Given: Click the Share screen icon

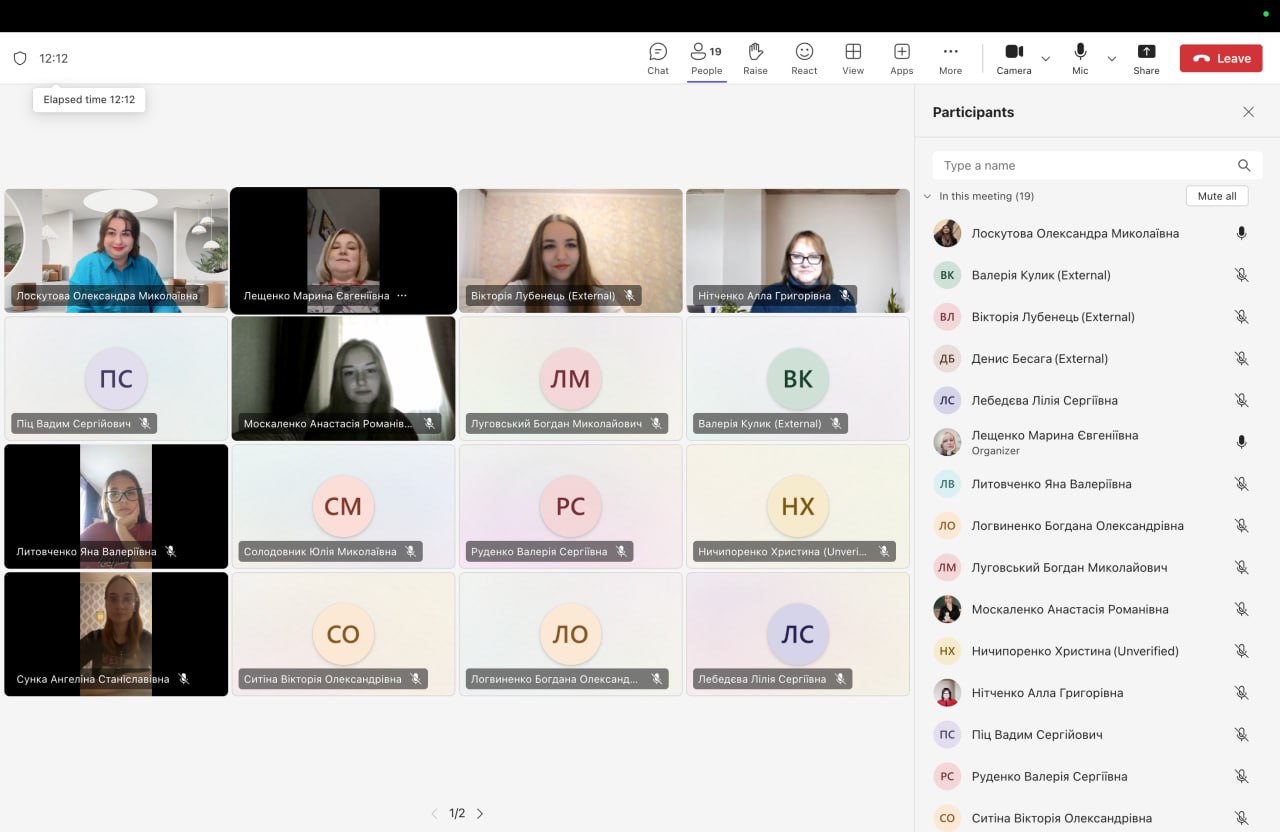Looking at the screenshot, I should click(1146, 58).
